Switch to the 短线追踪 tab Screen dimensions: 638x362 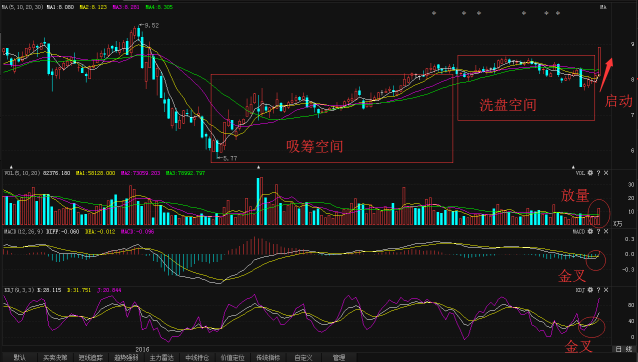tap(90, 358)
